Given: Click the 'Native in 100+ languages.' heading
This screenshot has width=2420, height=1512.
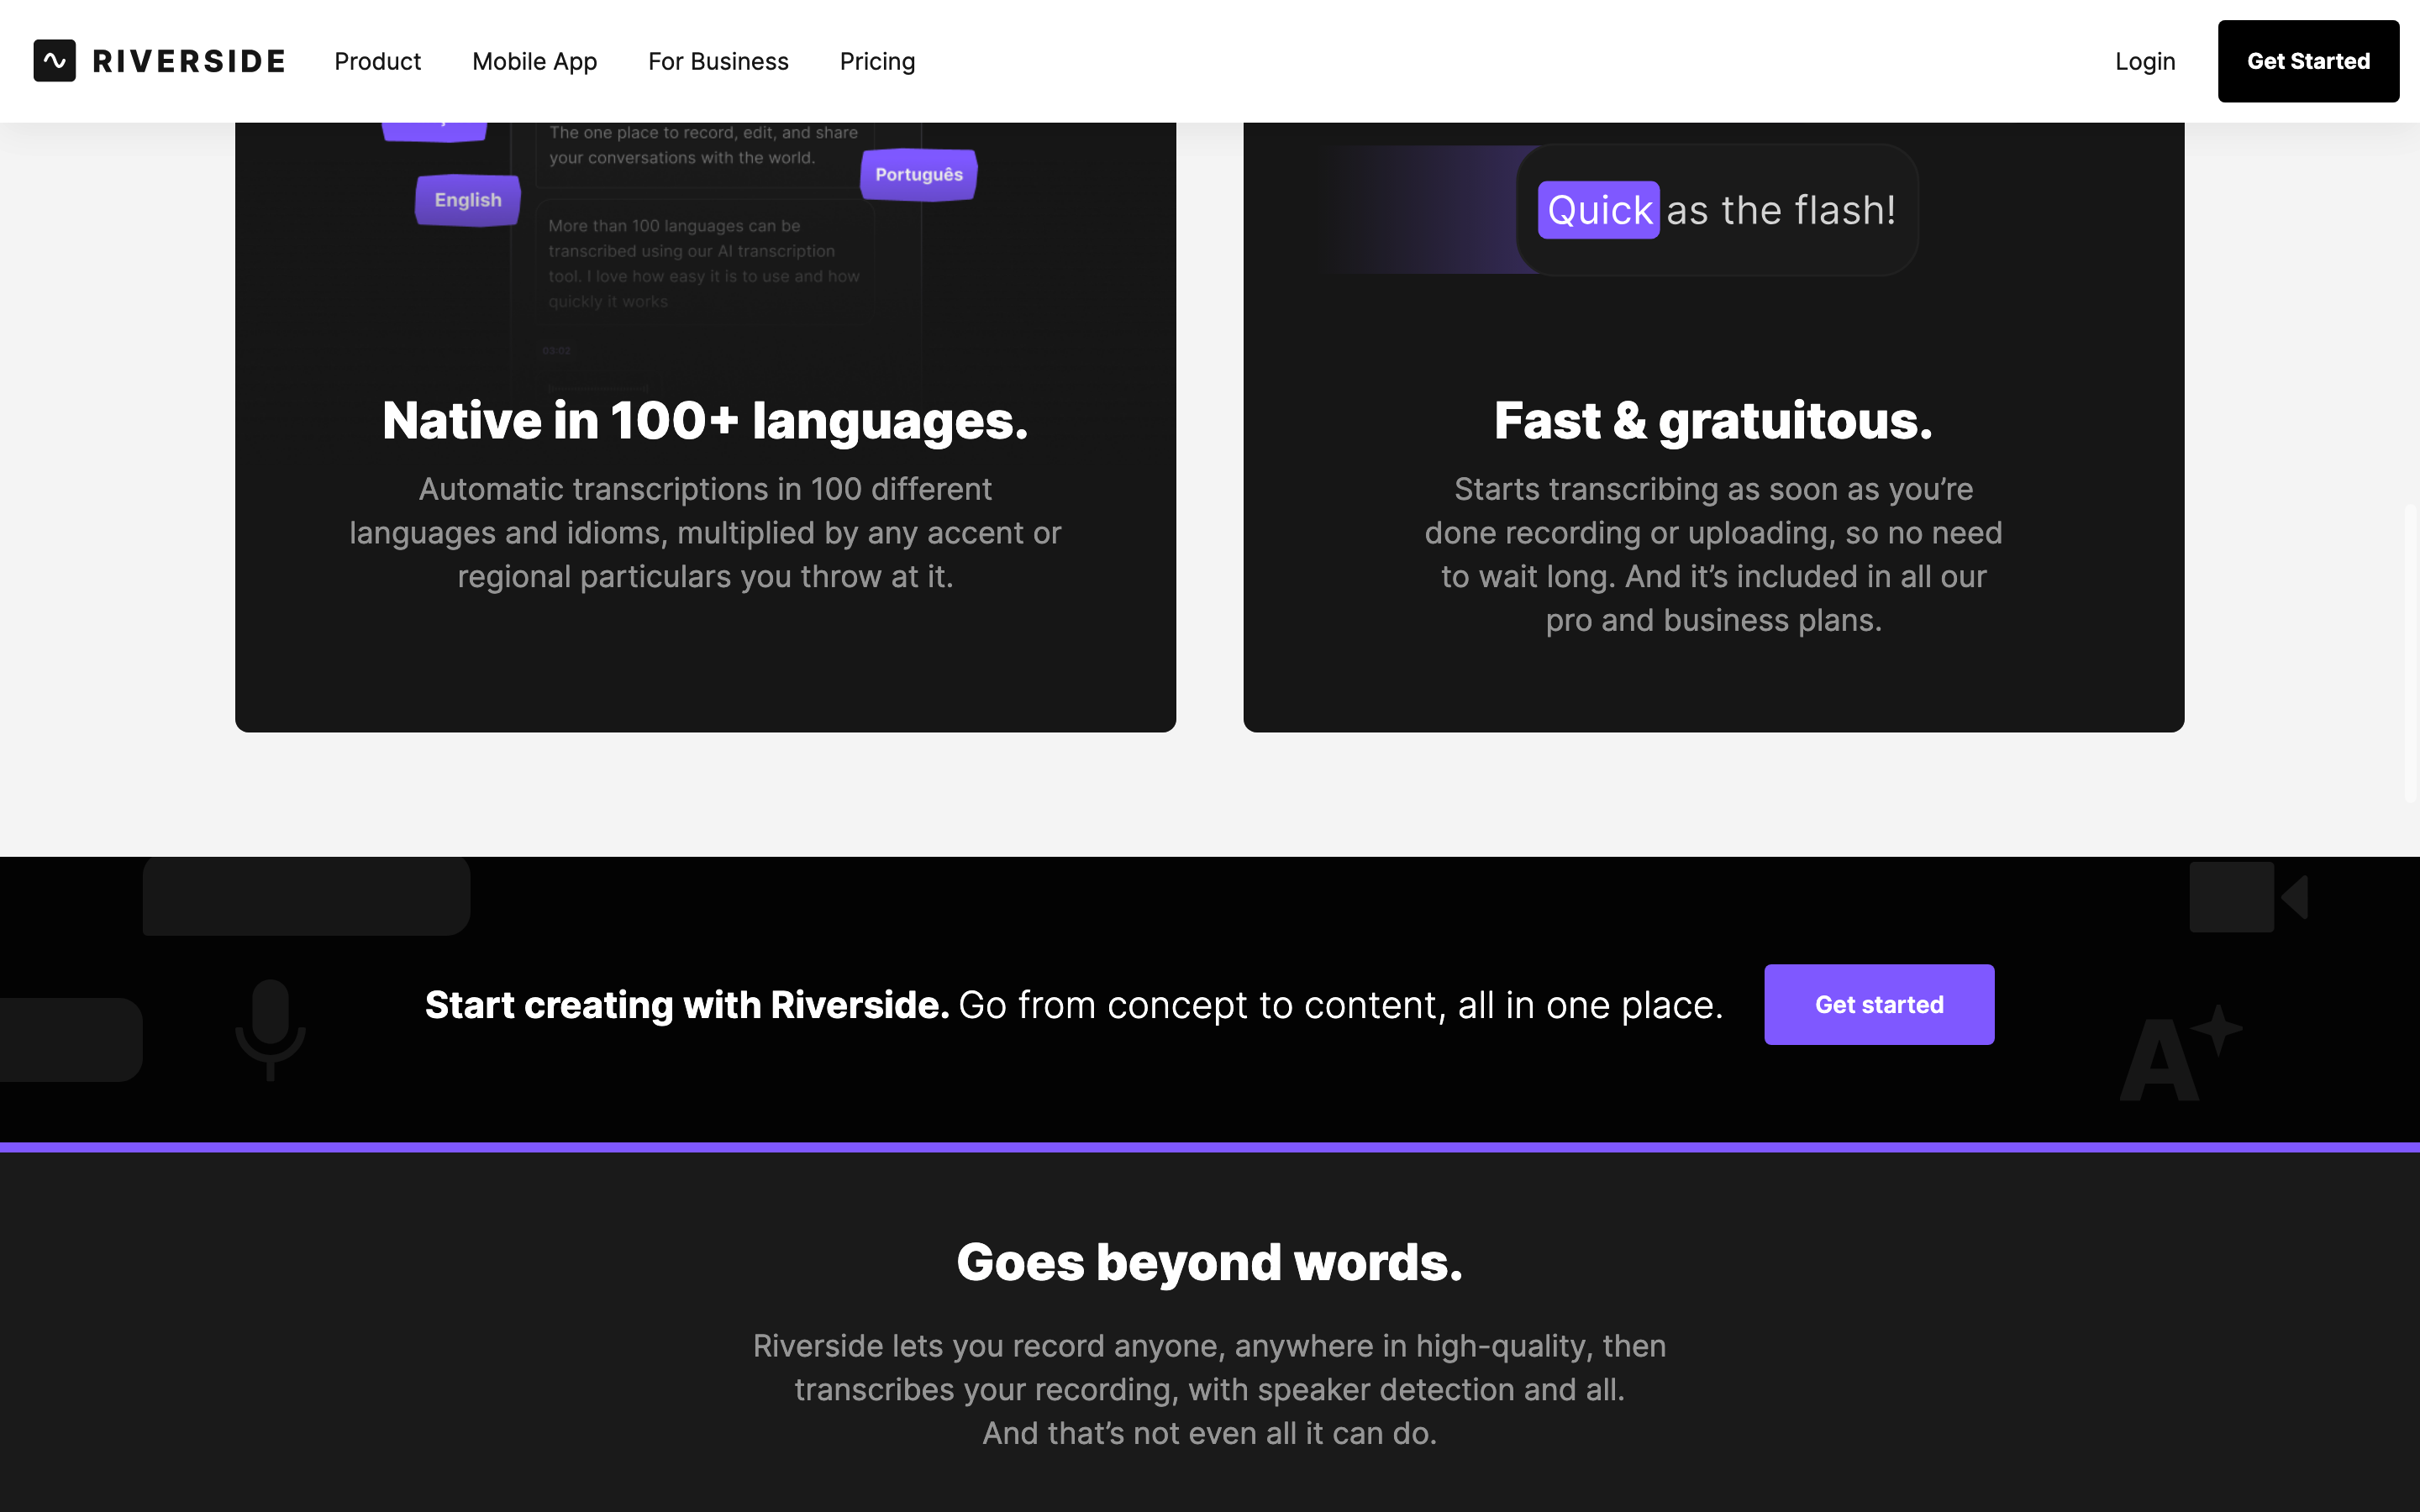Looking at the screenshot, I should (x=705, y=420).
